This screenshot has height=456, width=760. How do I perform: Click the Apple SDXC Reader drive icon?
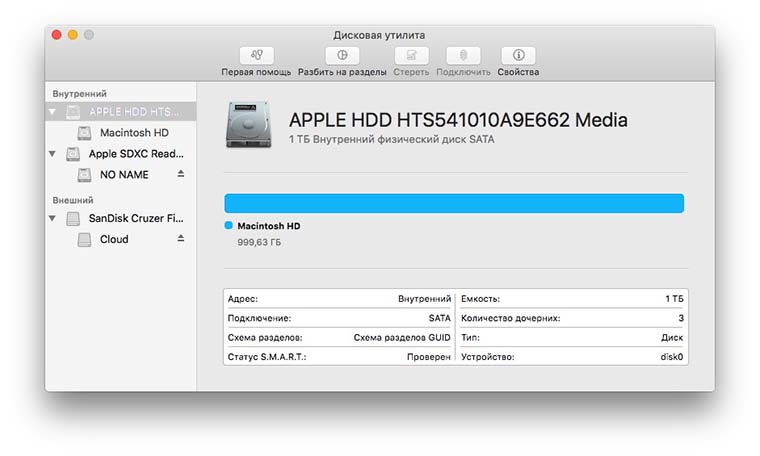(73, 154)
